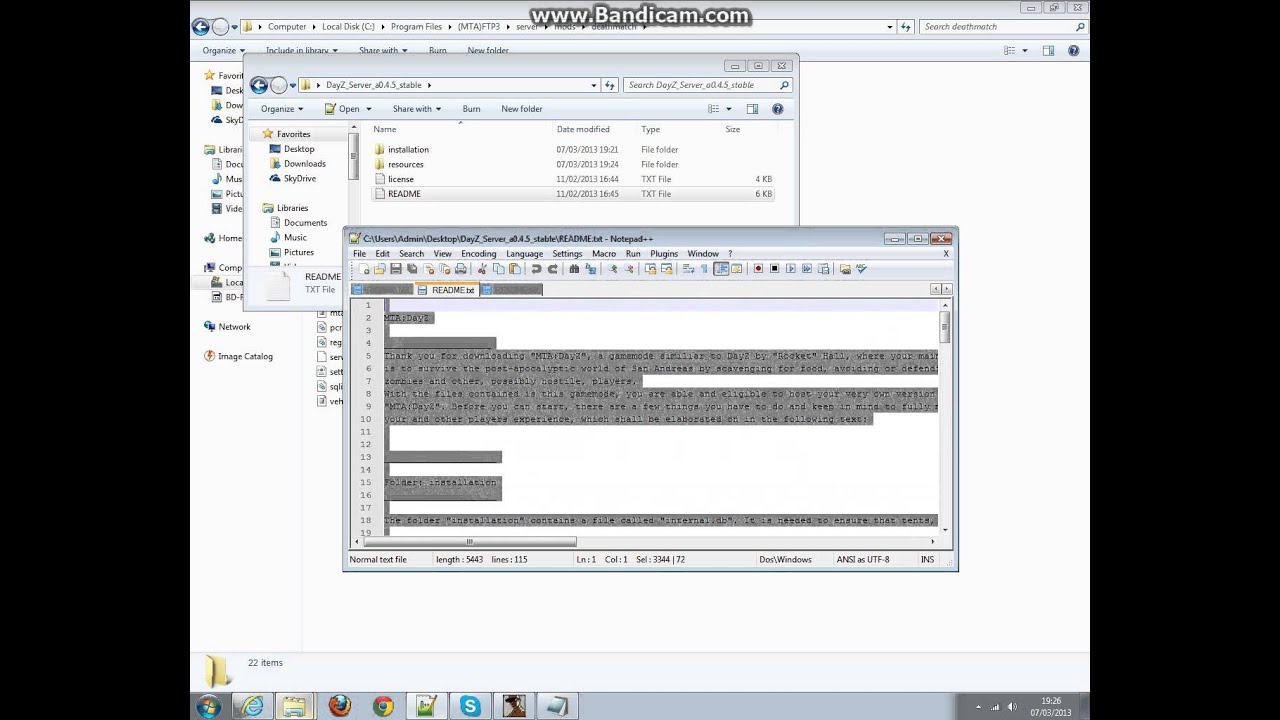
Task: Click the Playback macro icon
Action: click(790, 269)
